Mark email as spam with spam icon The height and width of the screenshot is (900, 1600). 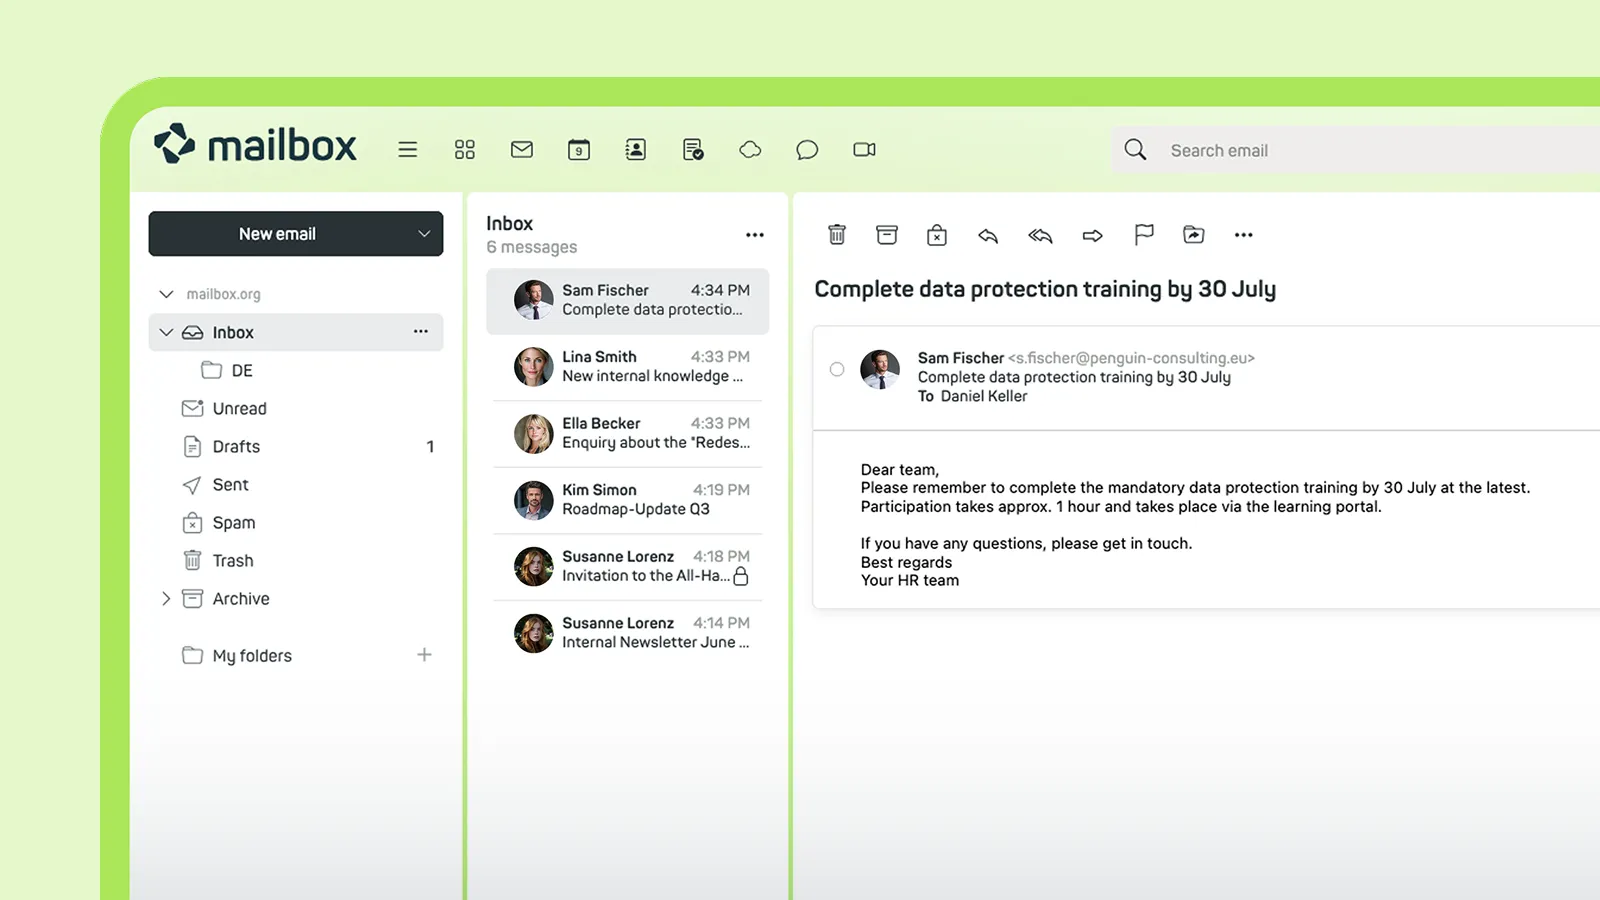point(936,234)
